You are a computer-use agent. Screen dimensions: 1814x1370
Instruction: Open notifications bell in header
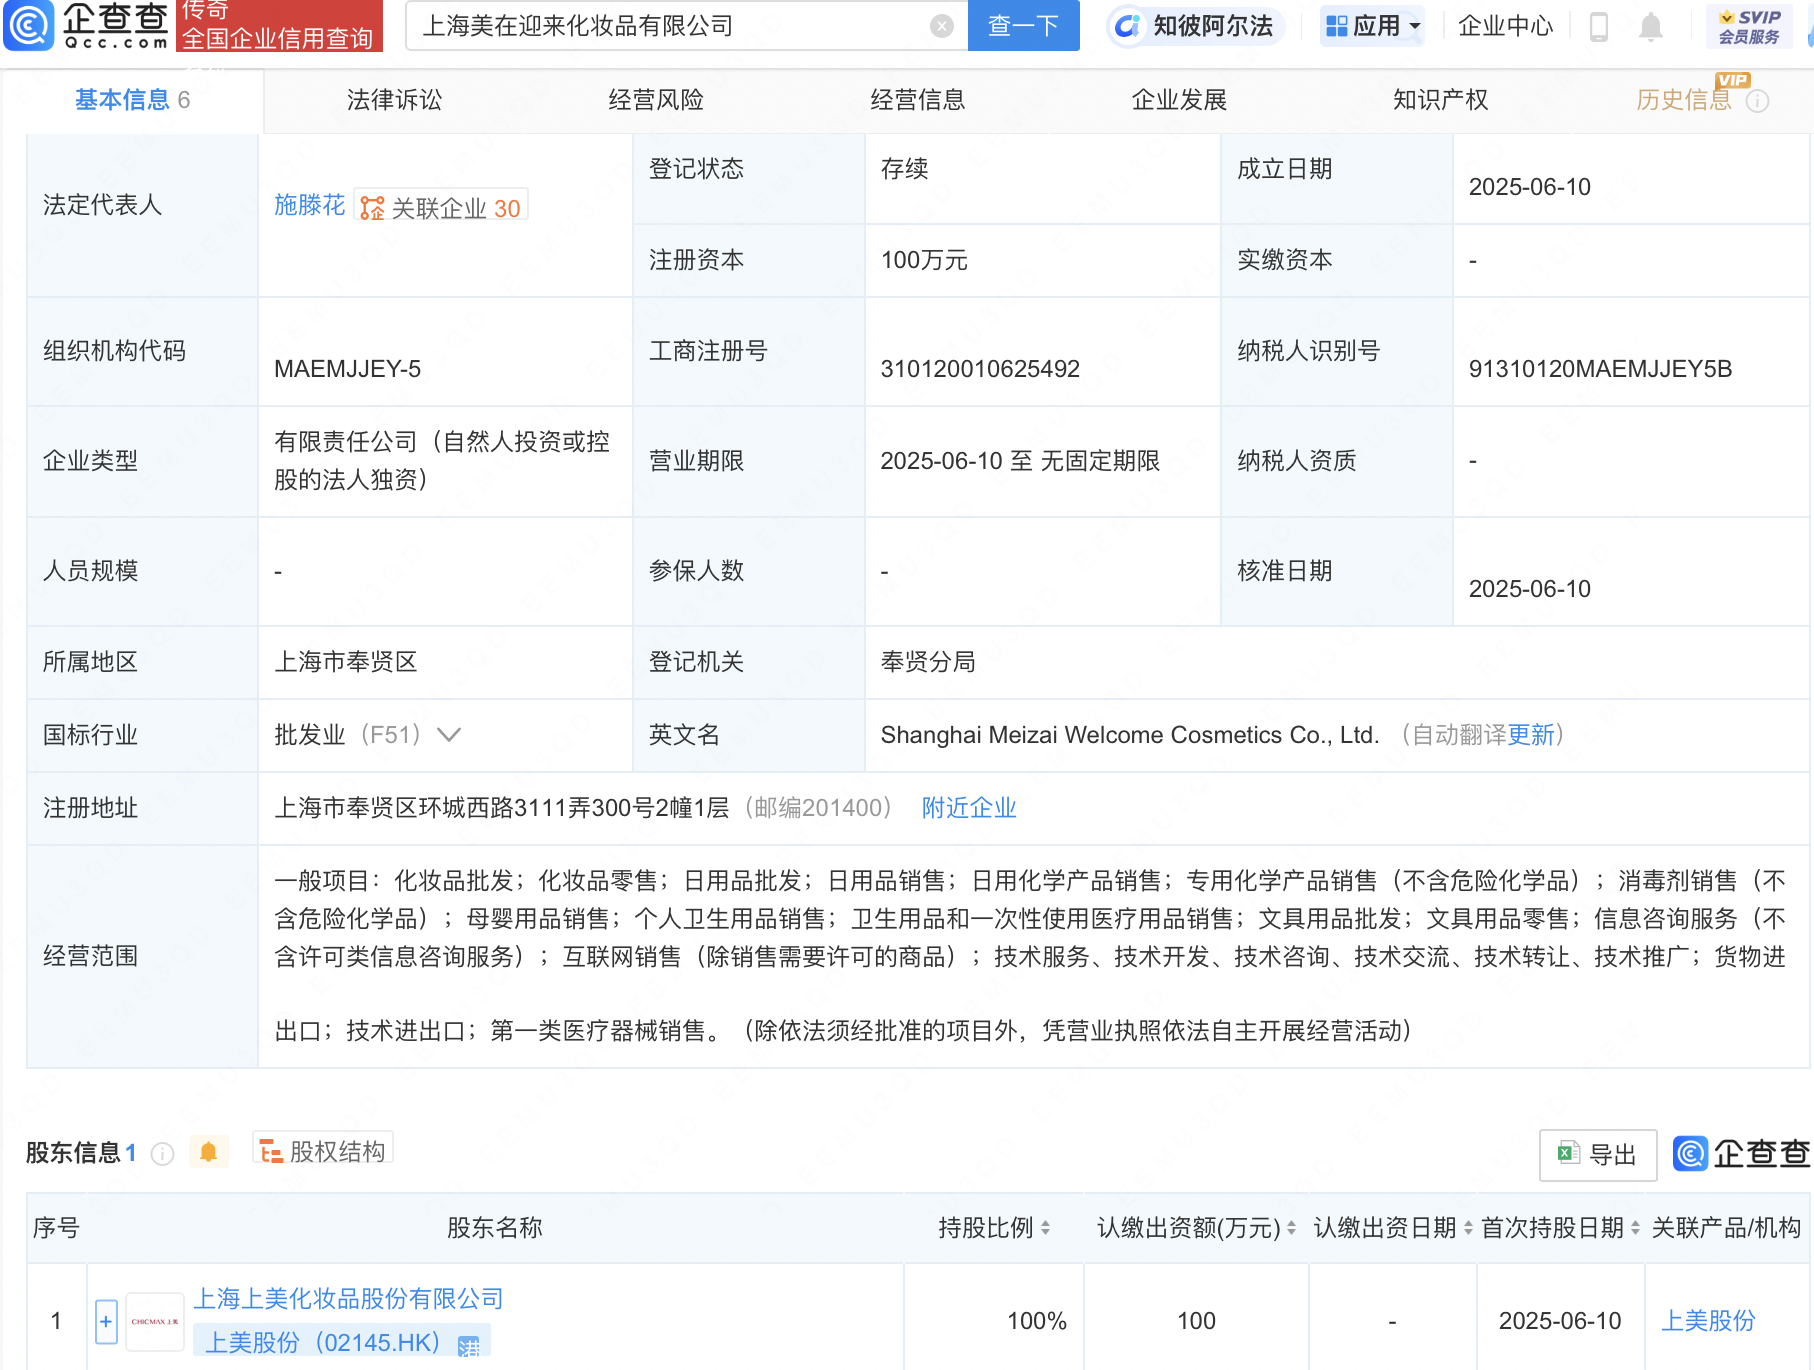[1651, 26]
